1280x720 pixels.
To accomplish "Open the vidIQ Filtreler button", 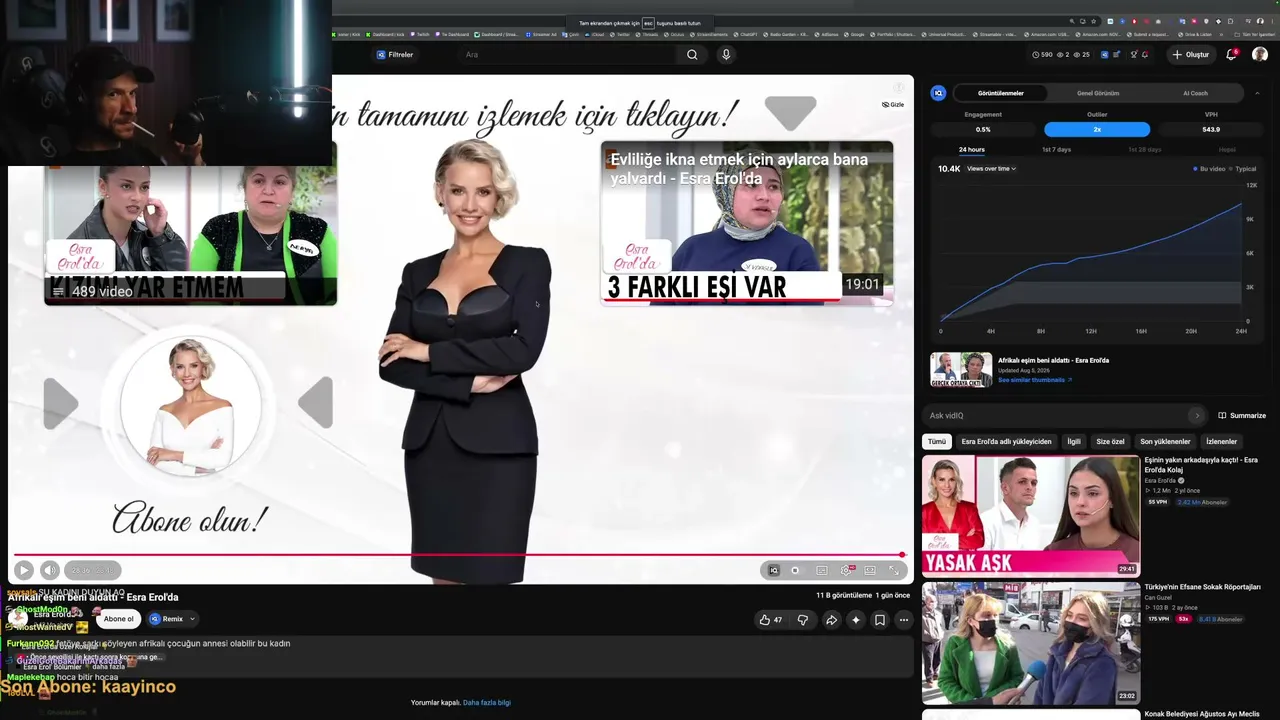I will 395,55.
